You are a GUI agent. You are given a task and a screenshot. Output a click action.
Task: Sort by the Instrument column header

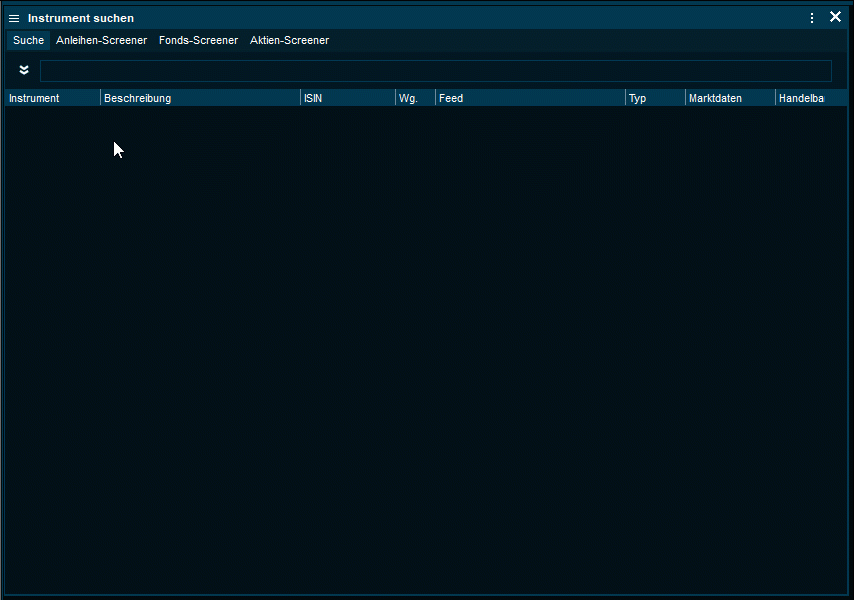click(34, 98)
